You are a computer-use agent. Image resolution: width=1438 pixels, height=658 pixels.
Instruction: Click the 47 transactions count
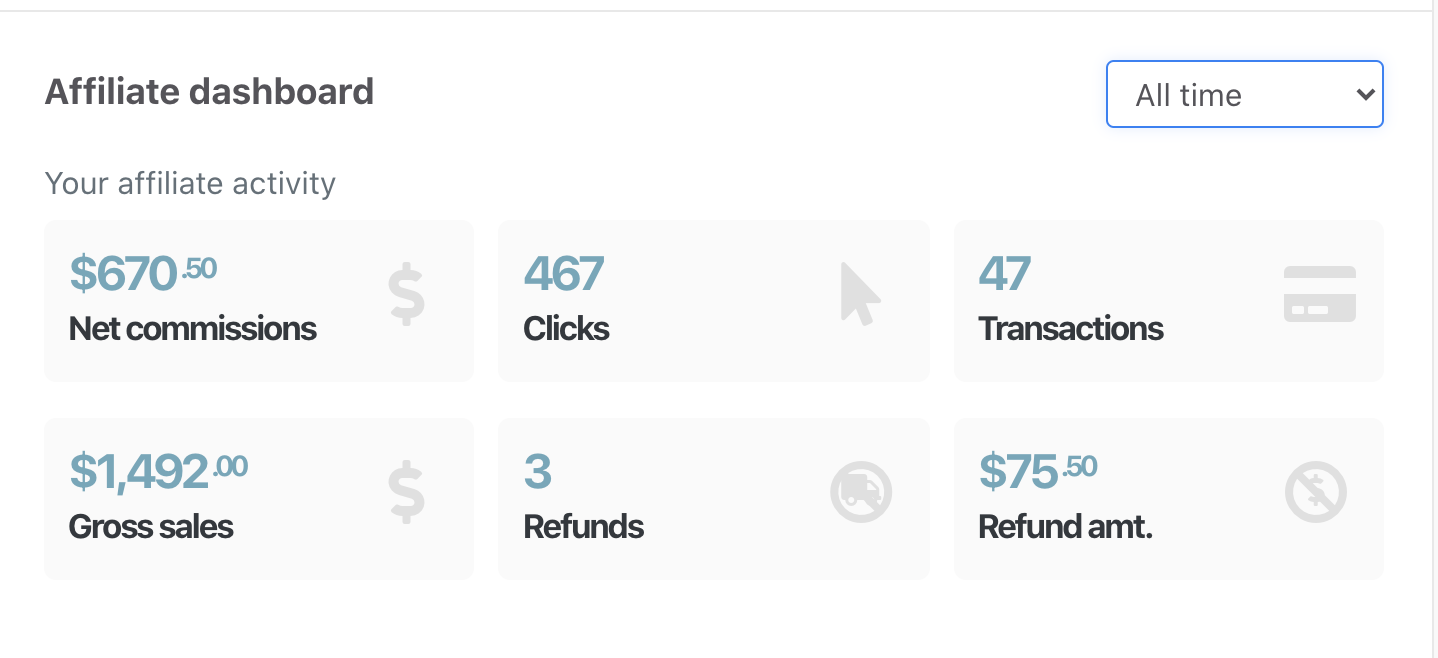1004,273
